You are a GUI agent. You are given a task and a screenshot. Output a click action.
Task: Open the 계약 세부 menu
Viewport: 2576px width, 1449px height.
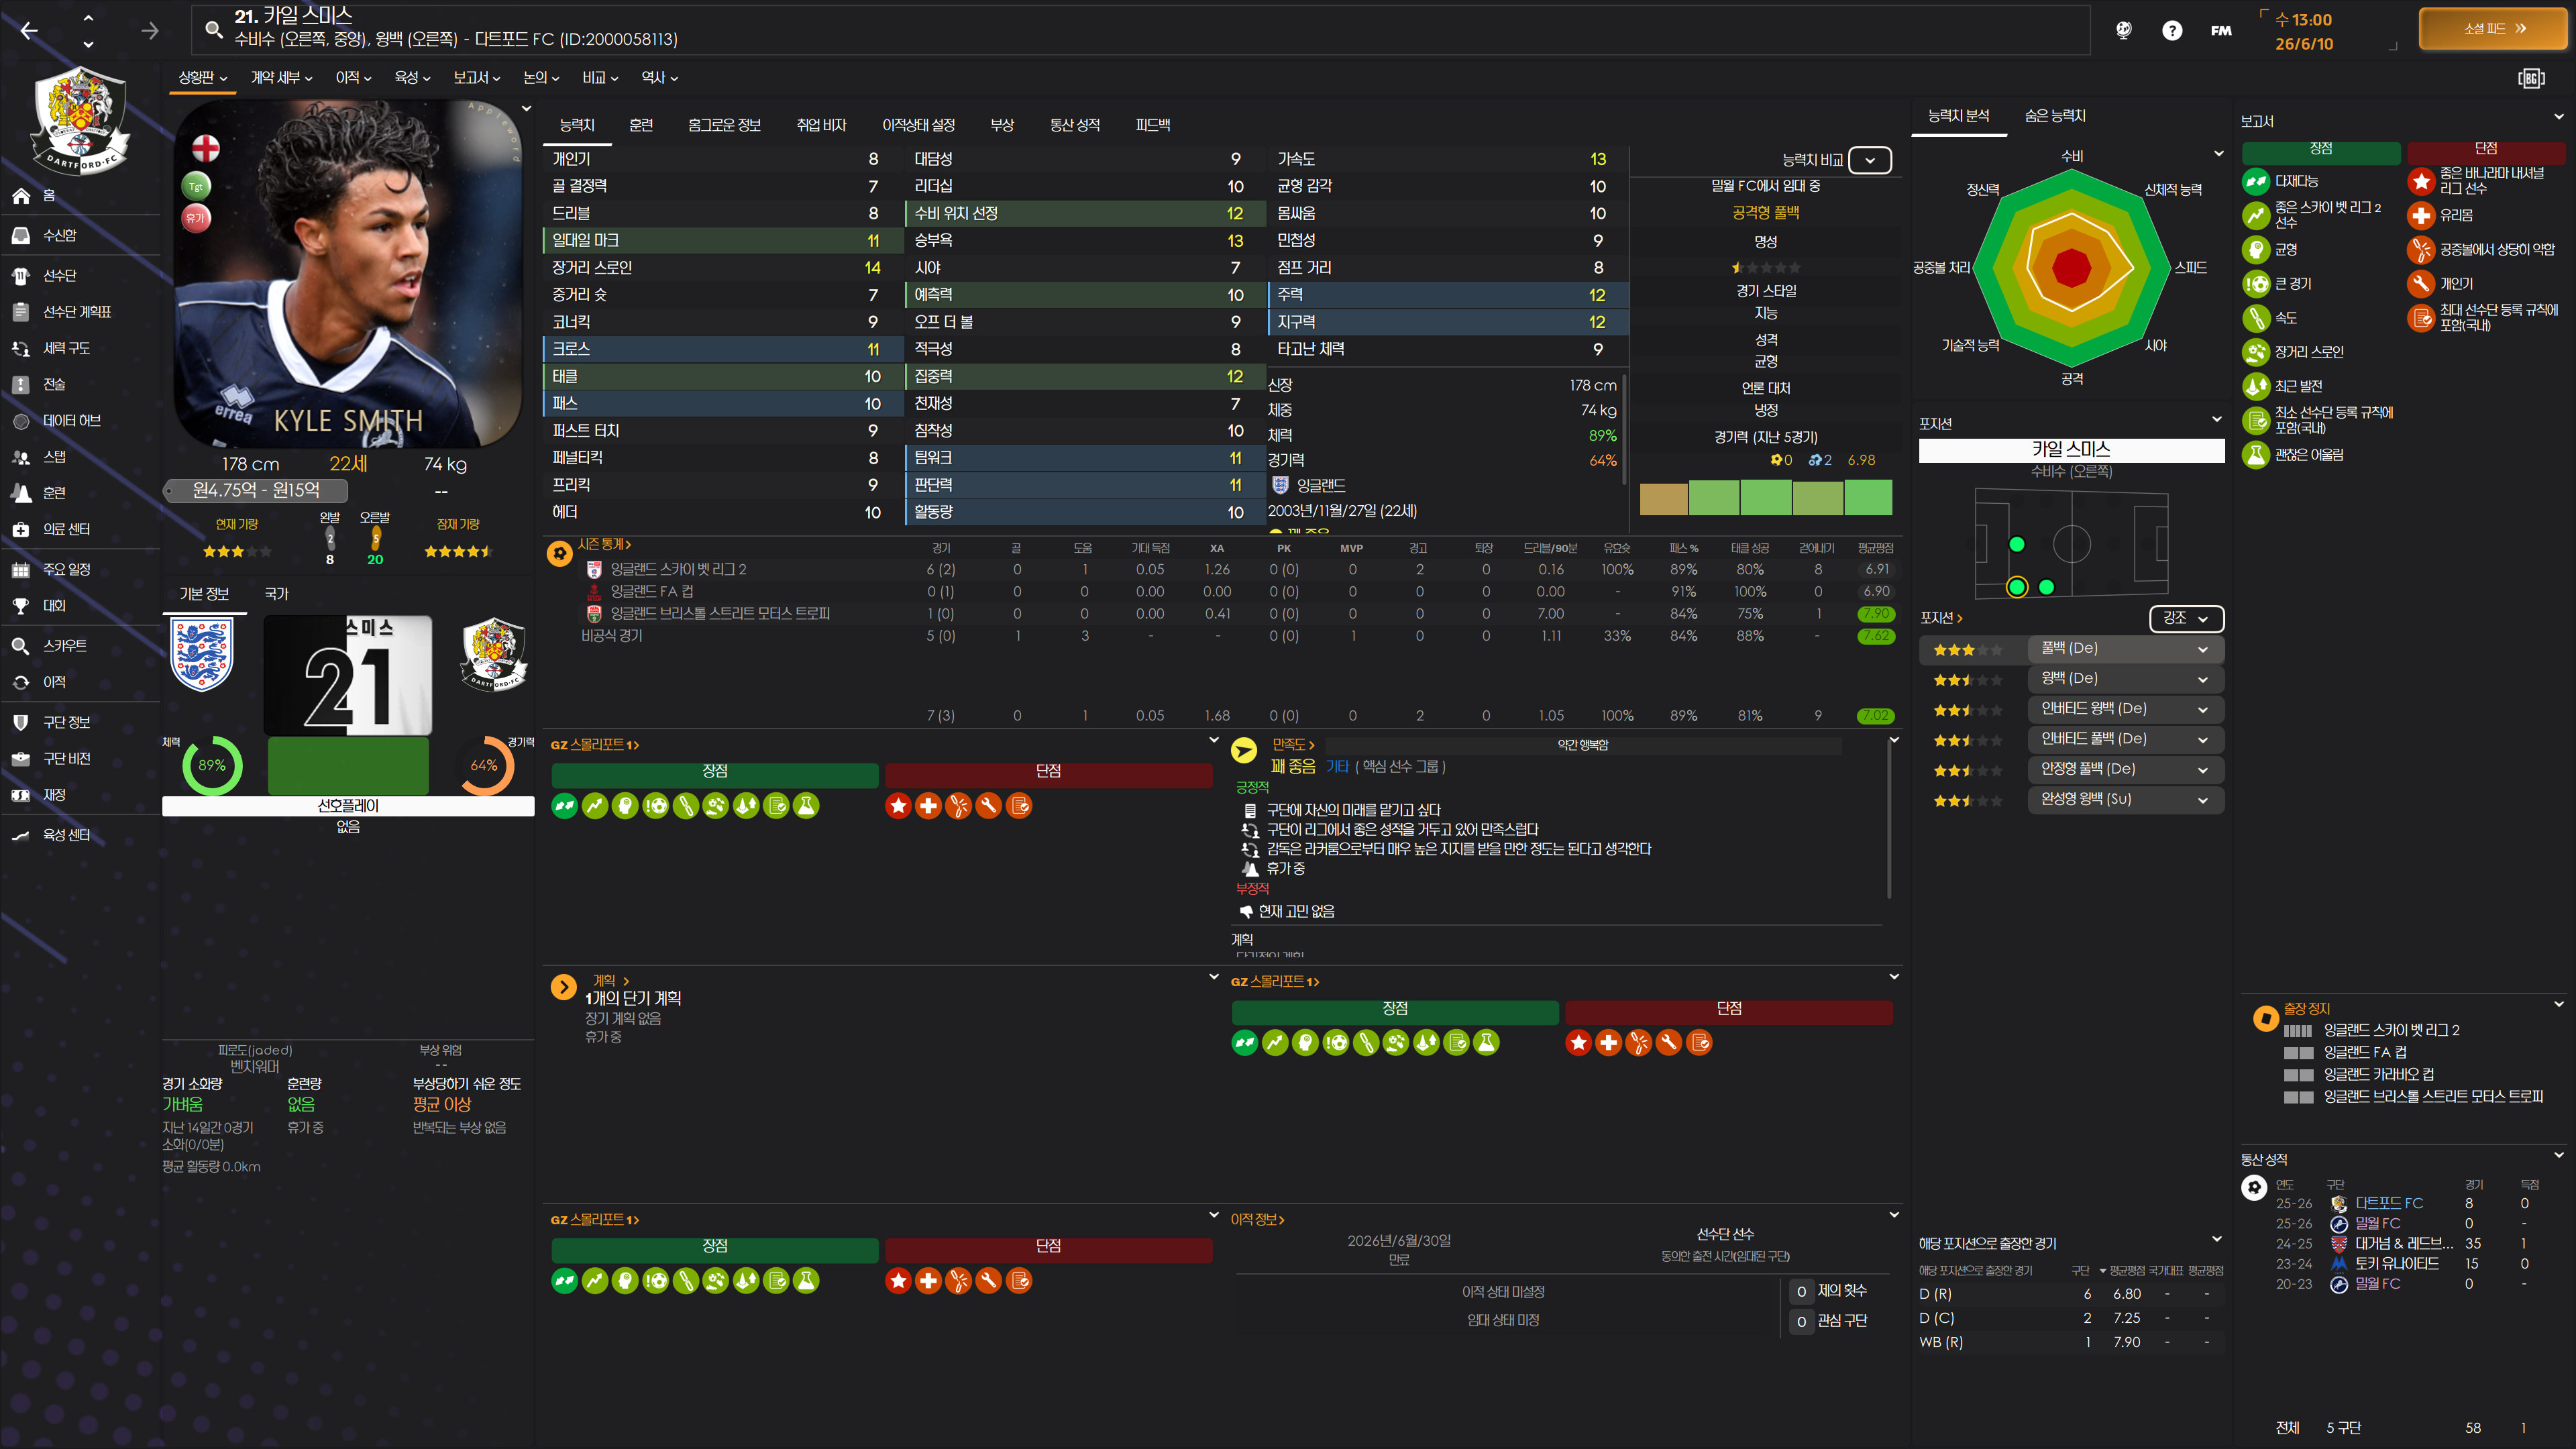[280, 77]
